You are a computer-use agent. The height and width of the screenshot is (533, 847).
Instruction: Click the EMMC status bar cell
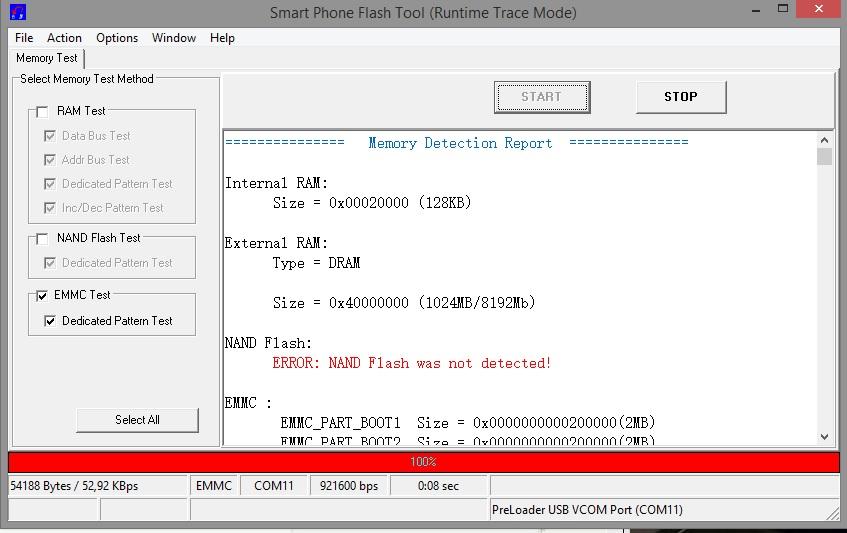click(x=214, y=486)
